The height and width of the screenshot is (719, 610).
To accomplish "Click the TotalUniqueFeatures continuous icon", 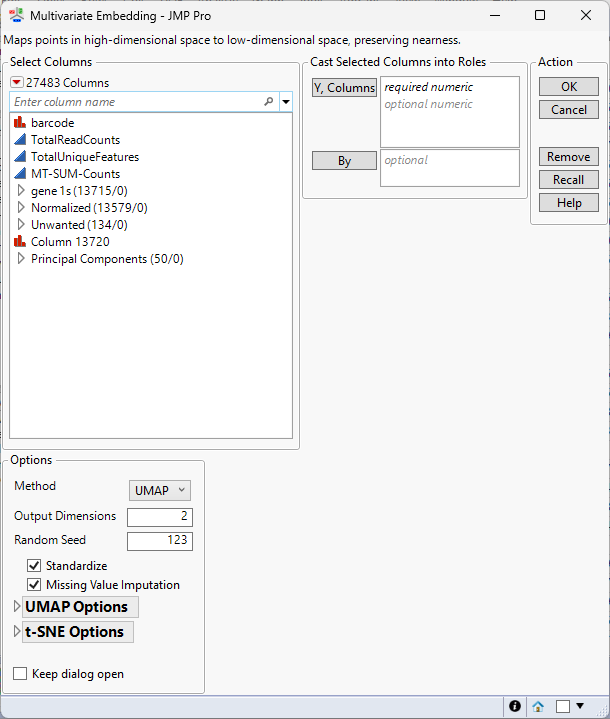I will [20, 156].
